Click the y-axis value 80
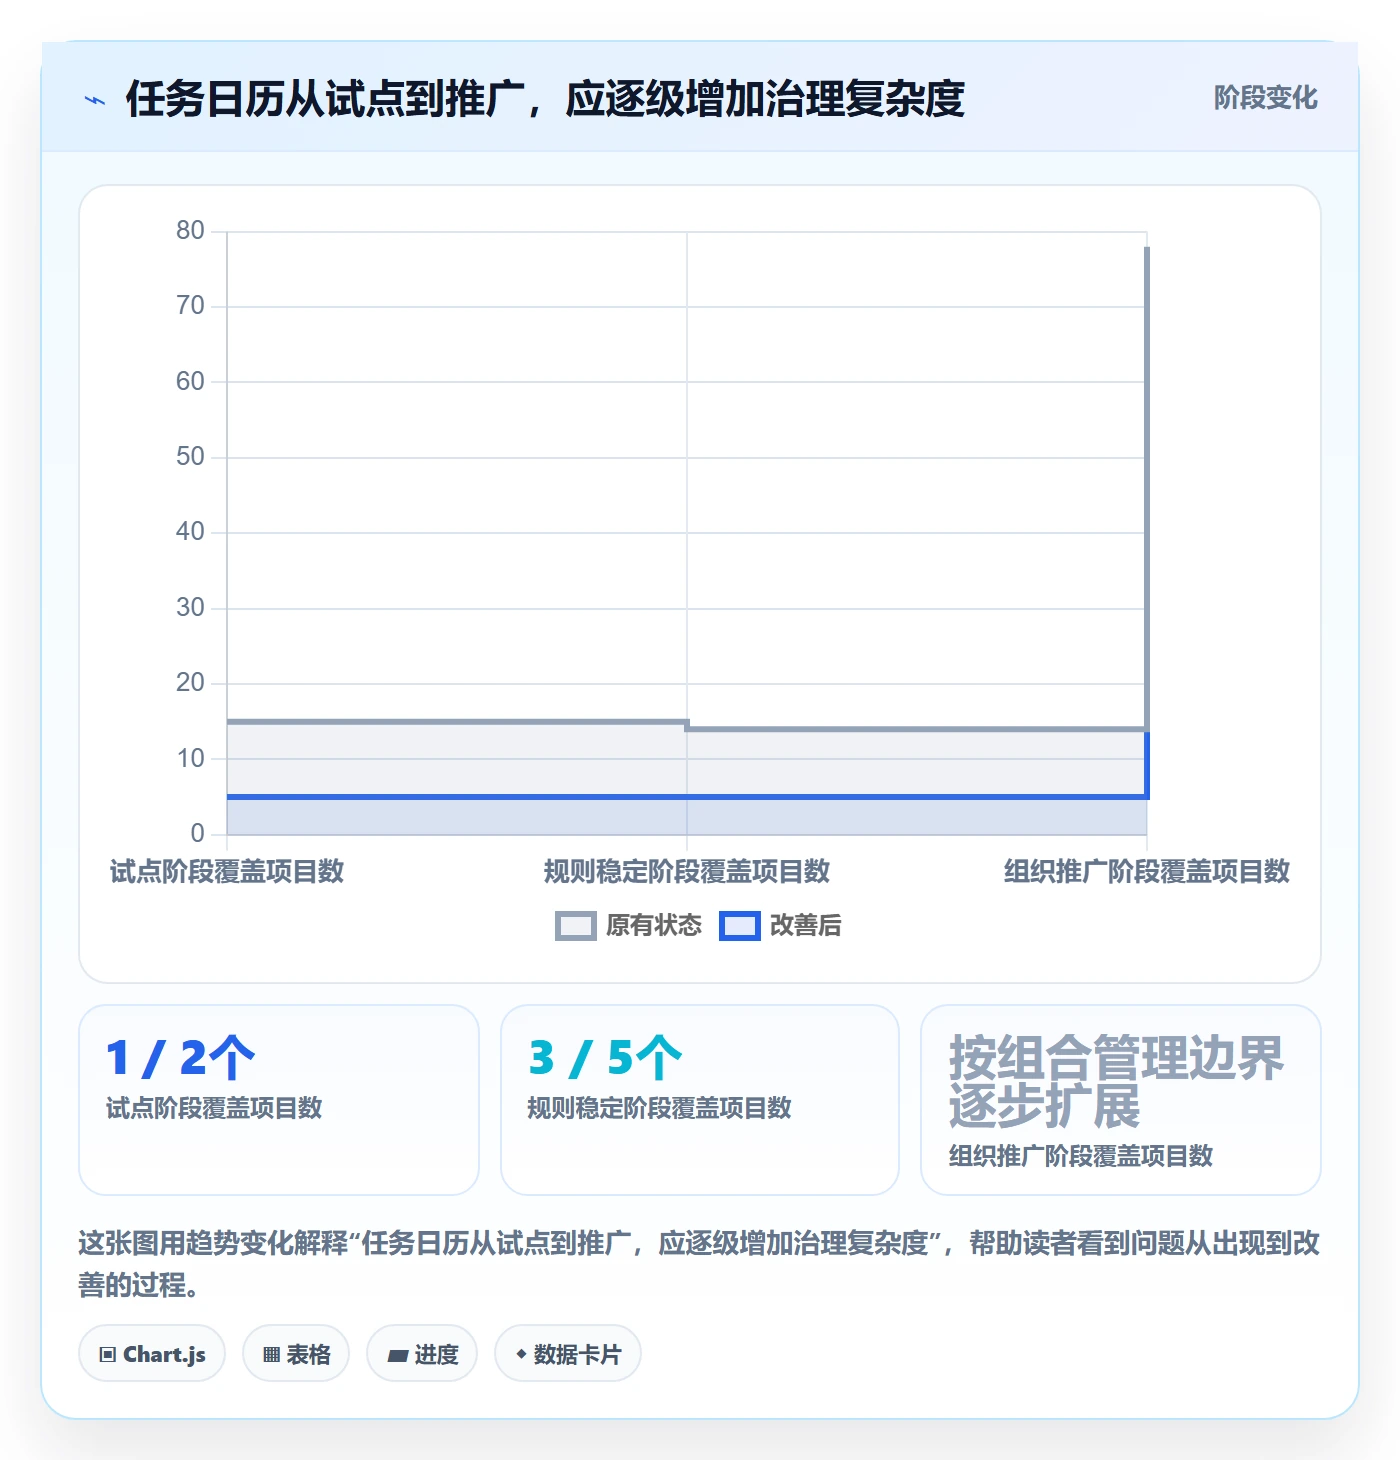 click(190, 230)
